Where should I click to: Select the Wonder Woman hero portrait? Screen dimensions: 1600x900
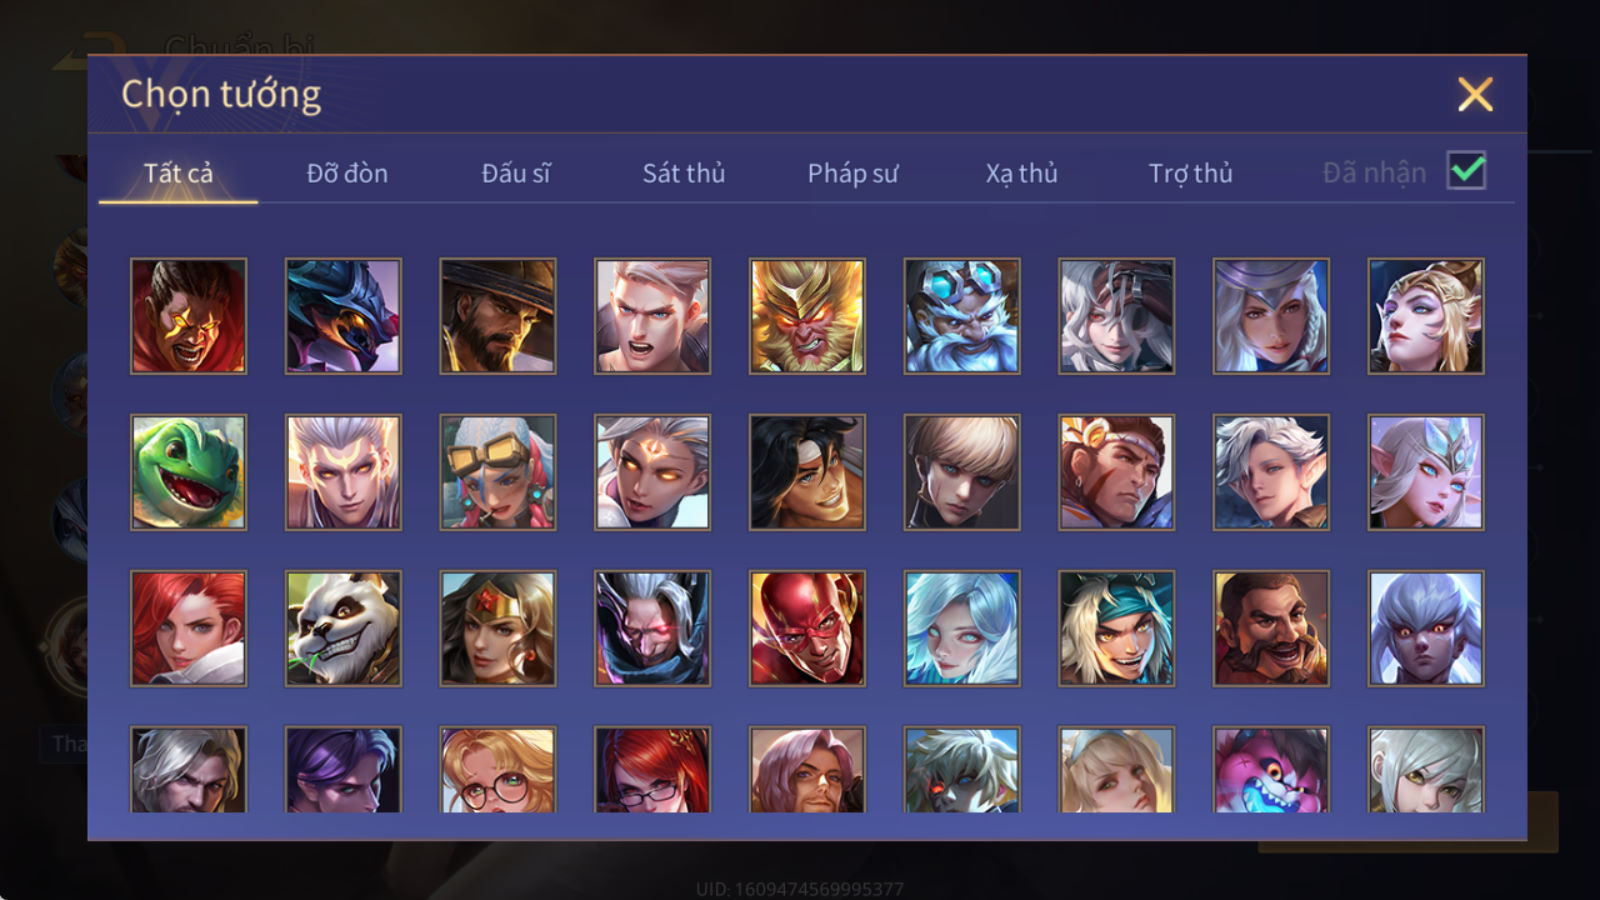pos(498,628)
